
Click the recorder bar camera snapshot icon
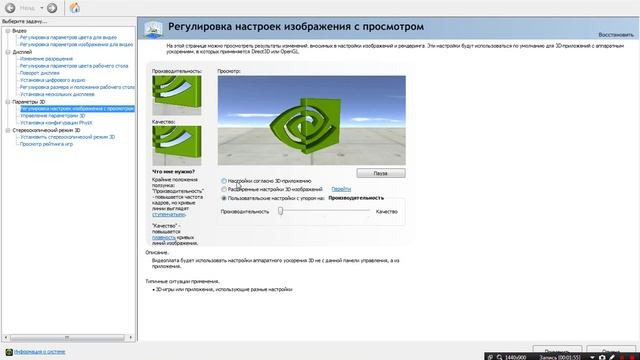click(x=602, y=357)
